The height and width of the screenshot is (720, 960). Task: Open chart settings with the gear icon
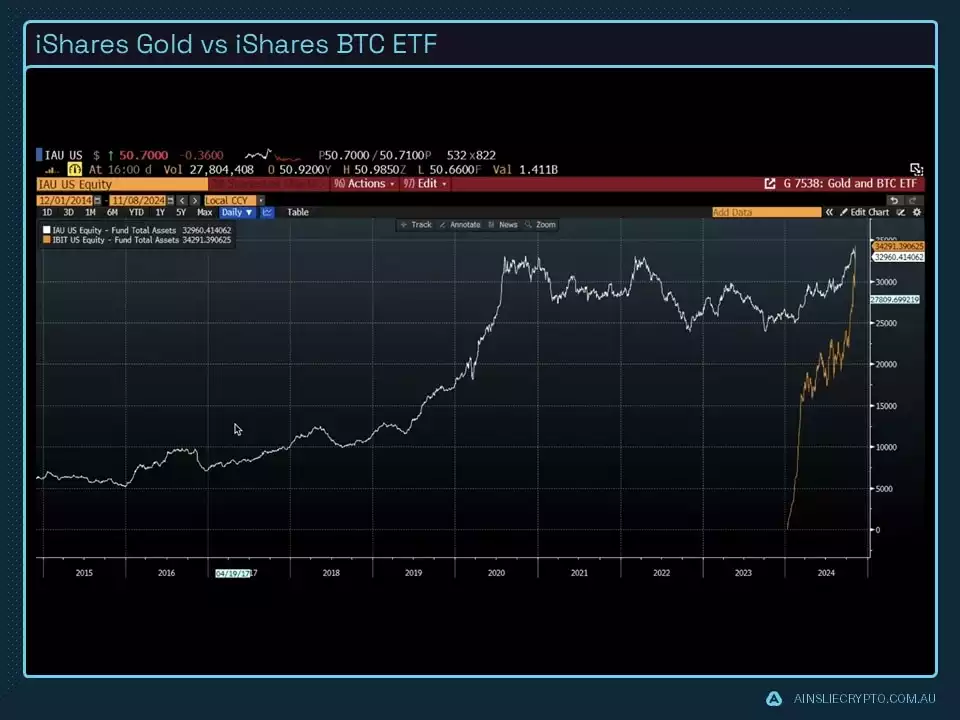tap(917, 212)
